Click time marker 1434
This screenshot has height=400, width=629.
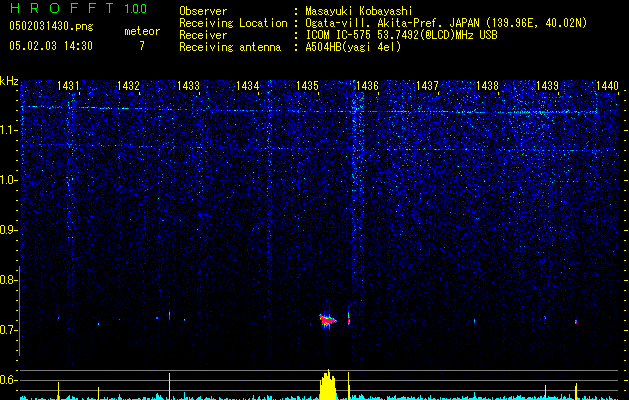(x=248, y=85)
